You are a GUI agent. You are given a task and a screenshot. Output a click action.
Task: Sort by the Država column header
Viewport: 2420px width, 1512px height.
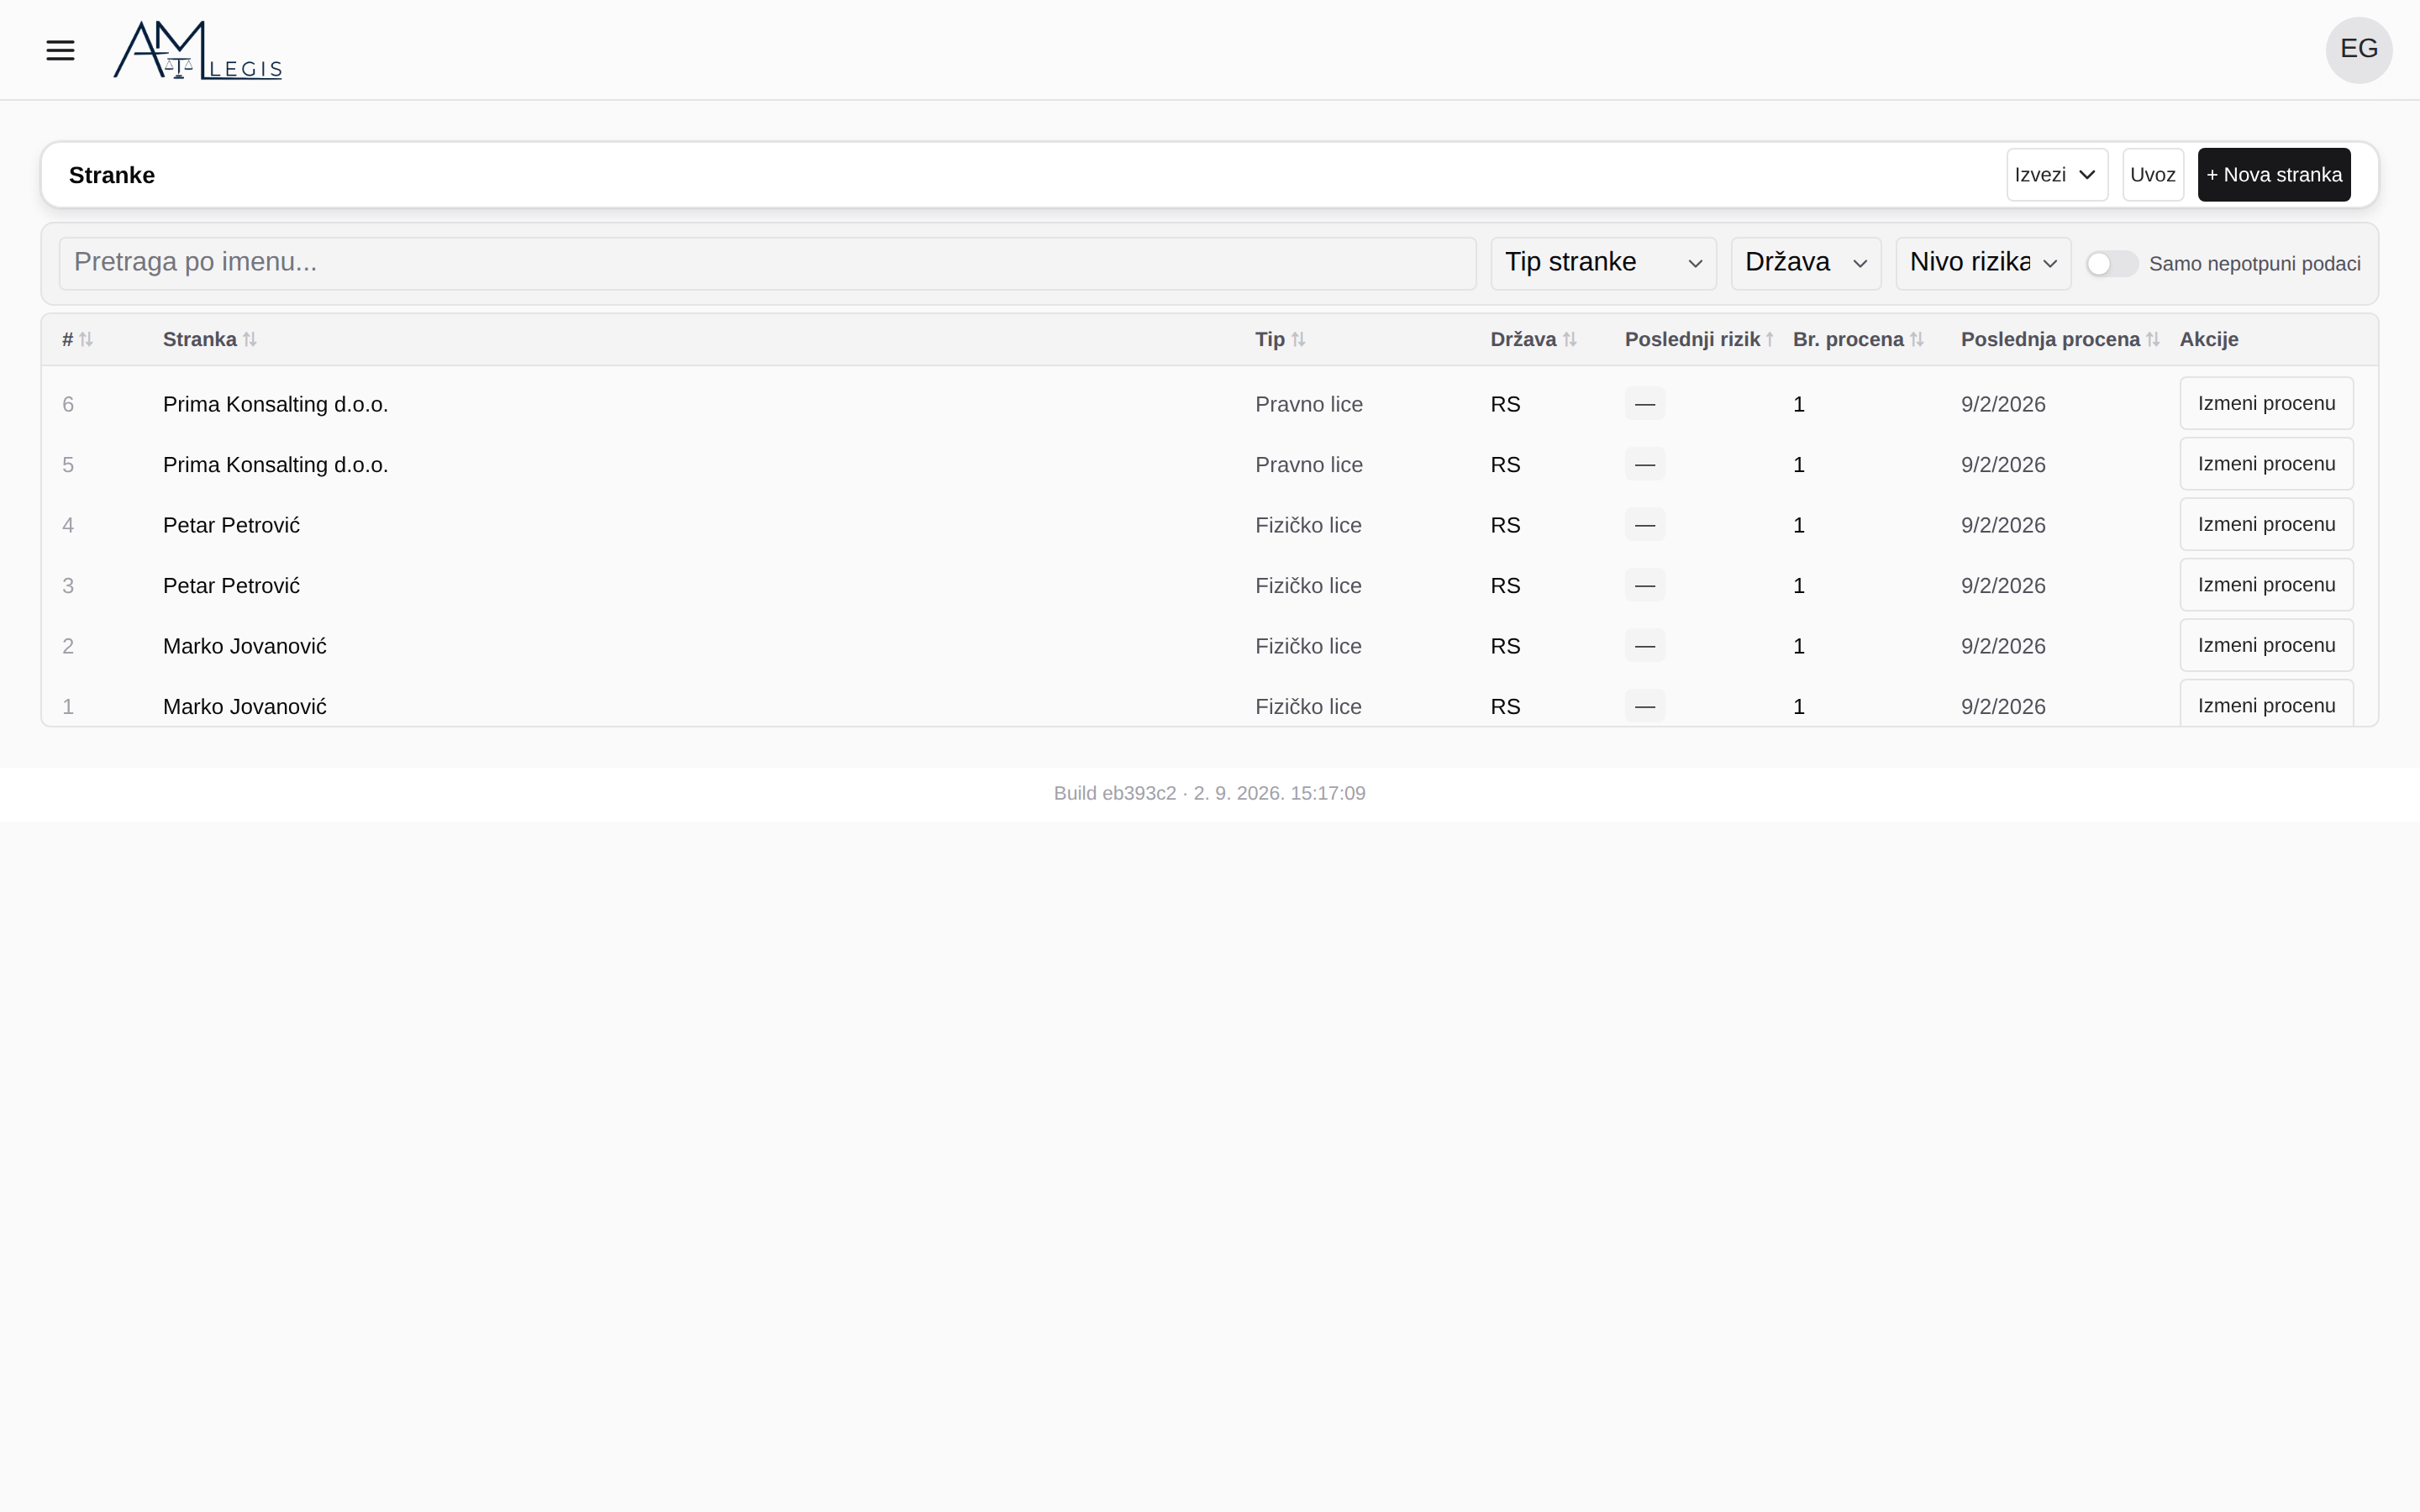(1533, 340)
